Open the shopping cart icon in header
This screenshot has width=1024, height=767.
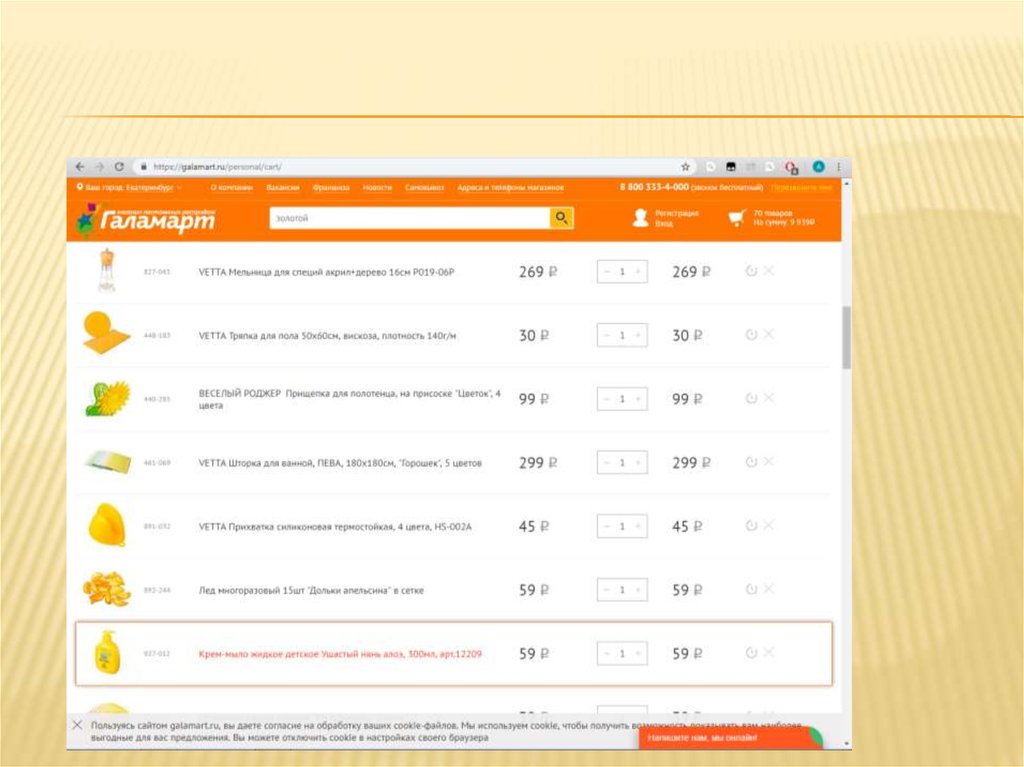point(738,218)
